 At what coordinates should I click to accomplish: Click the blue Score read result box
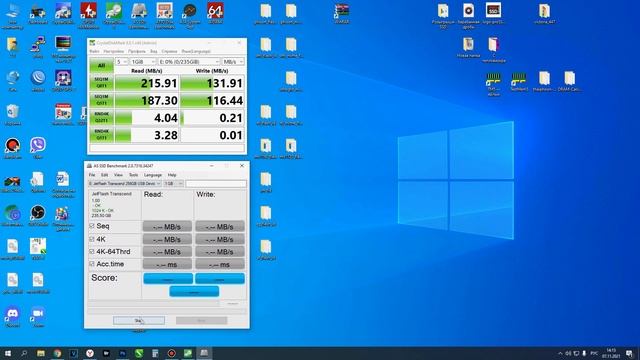pyautogui.click(x=168, y=279)
